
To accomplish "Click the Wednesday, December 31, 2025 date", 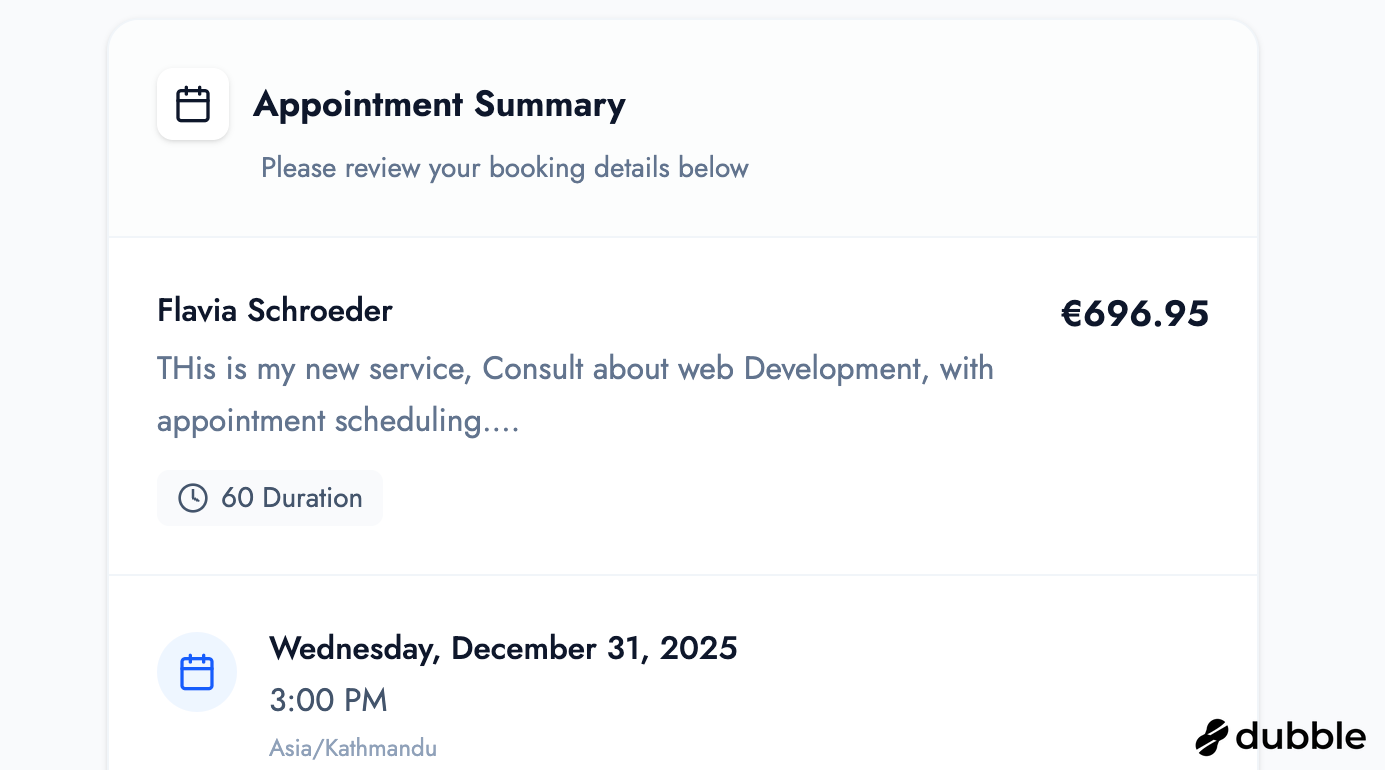I will pos(503,648).
